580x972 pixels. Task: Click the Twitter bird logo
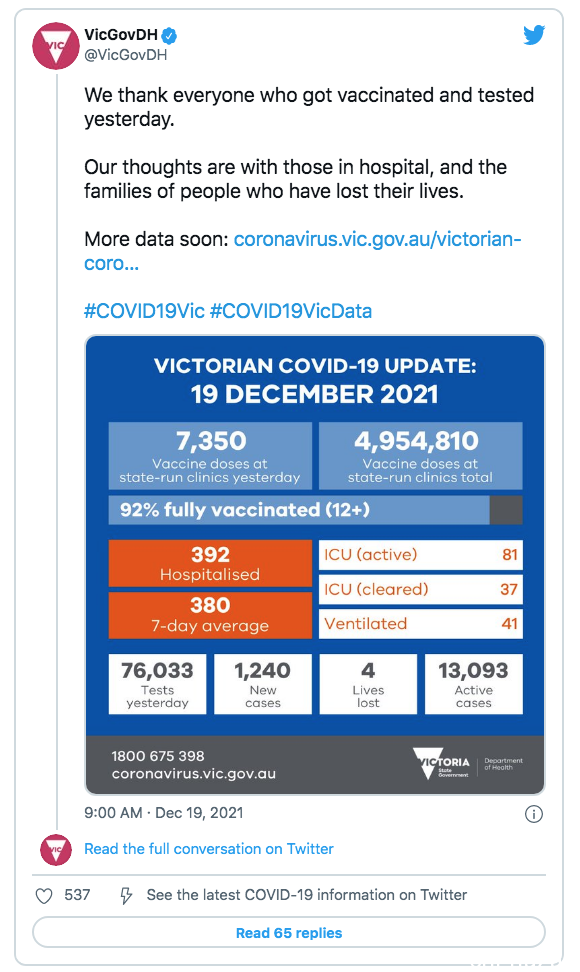click(534, 35)
